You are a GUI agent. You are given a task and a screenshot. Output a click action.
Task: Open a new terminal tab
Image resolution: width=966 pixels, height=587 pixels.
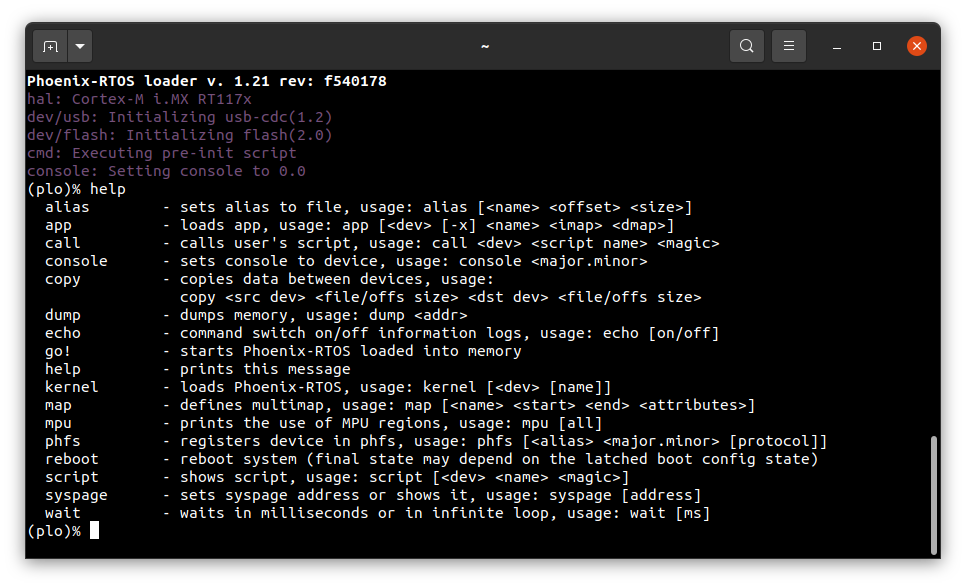(50, 46)
